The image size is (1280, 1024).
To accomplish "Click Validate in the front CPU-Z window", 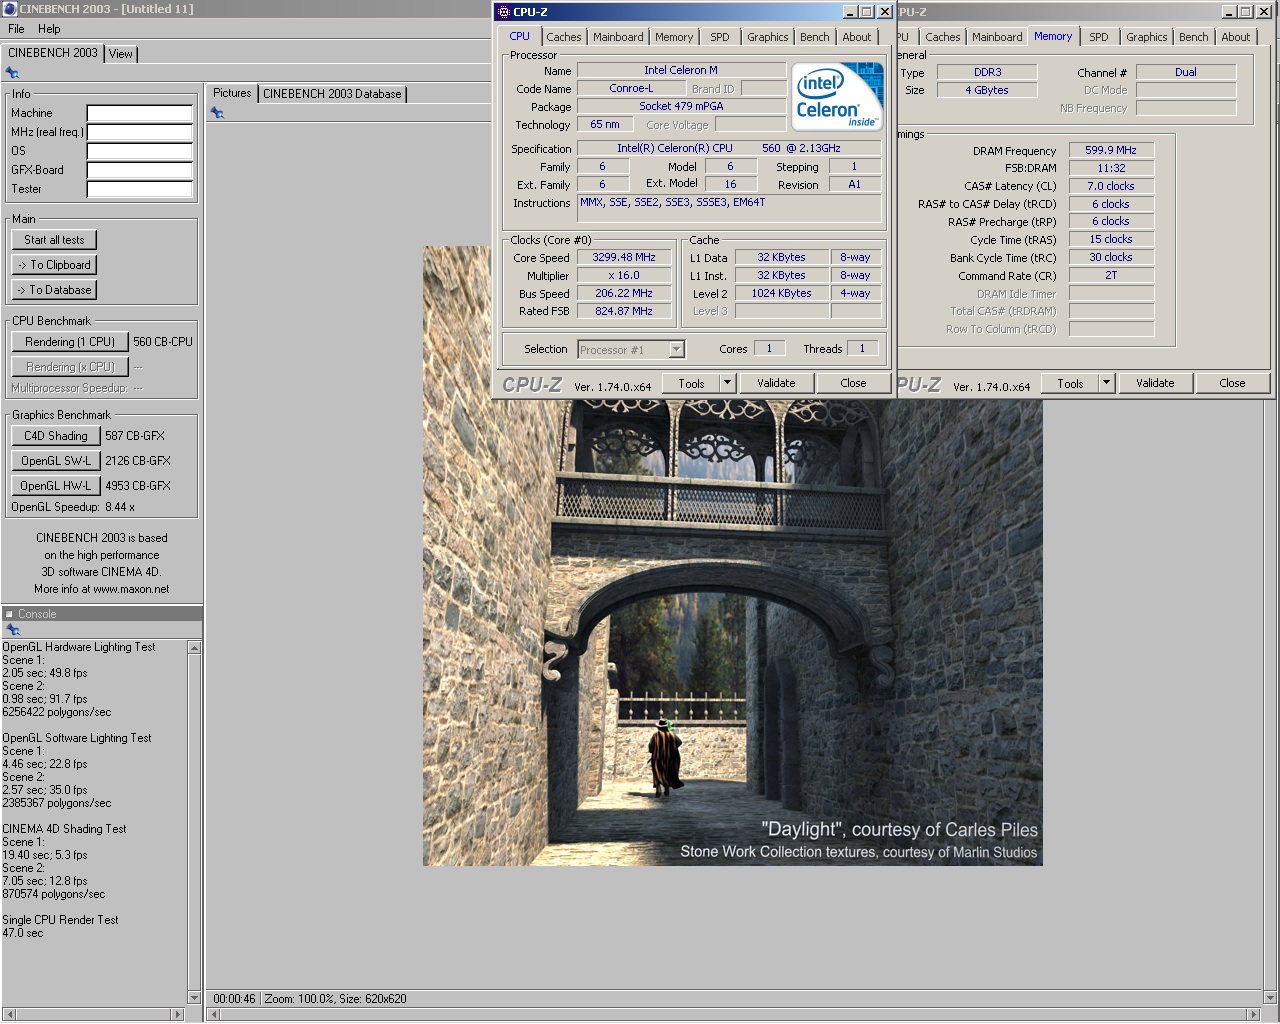I will click(776, 383).
